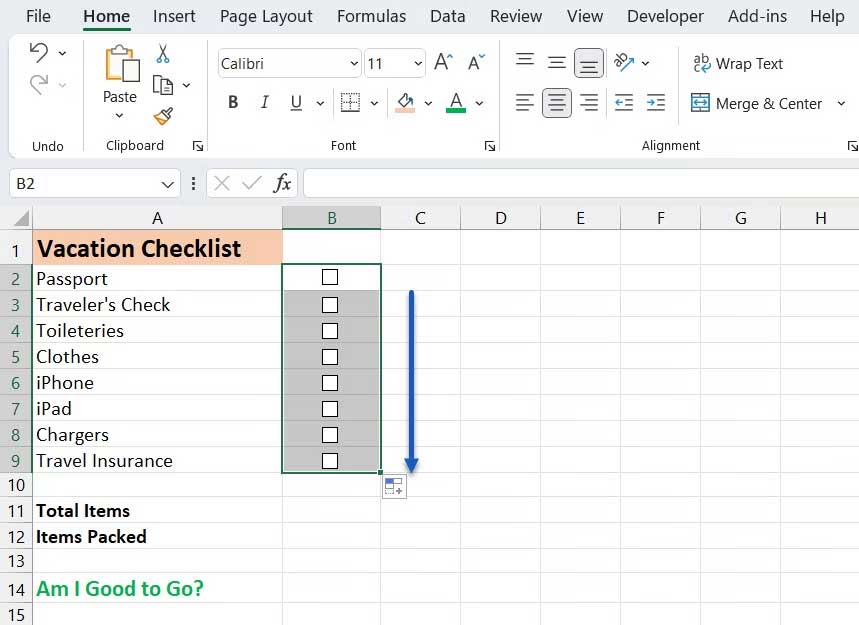This screenshot has height=625, width=859.
Task: Open the Fill Color dropdown arrow
Action: 429,103
